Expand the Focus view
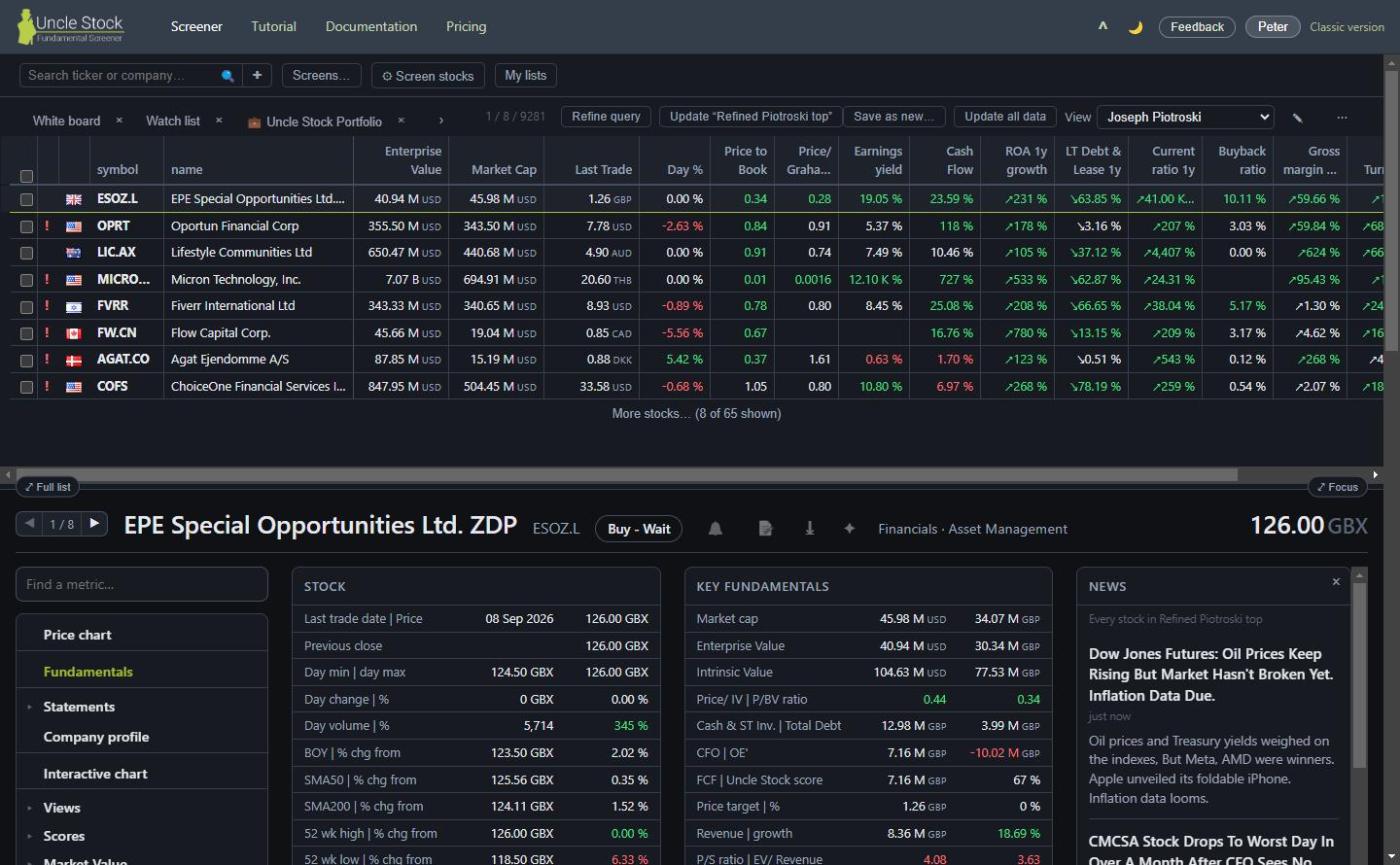 click(1337, 487)
